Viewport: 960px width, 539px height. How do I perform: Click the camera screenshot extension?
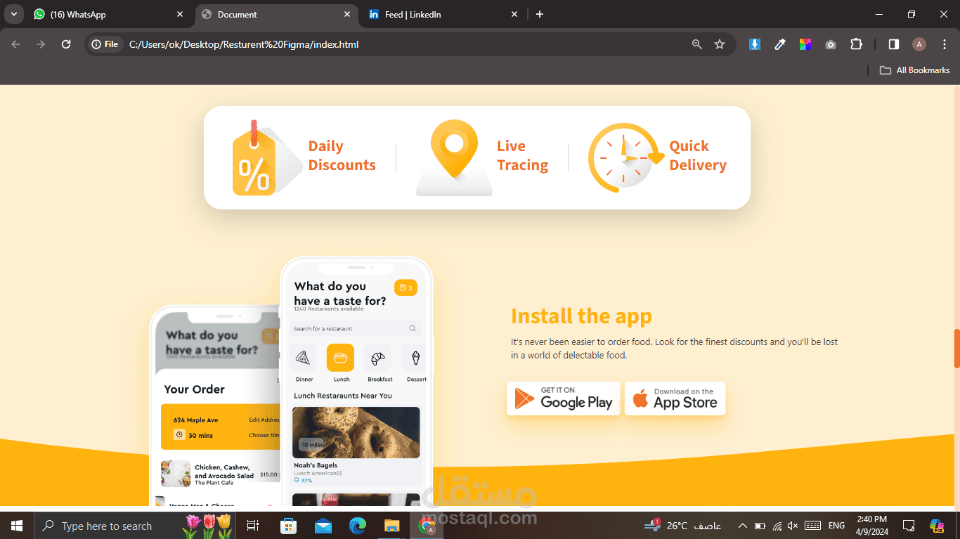pyautogui.click(x=831, y=44)
